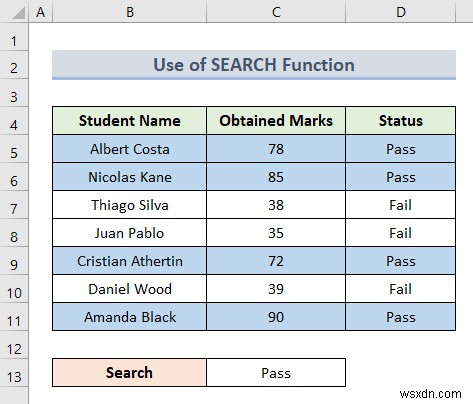Select the Status header cell
This screenshot has width=473, height=404.
(401, 121)
